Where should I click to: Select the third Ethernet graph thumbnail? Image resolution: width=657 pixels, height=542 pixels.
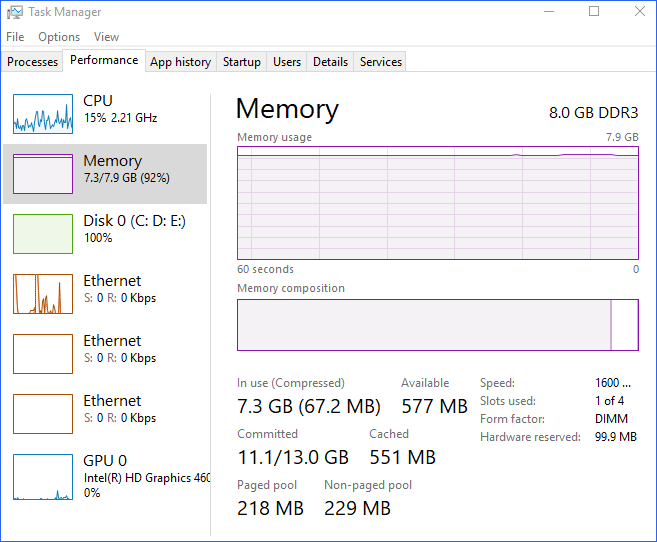point(43,414)
